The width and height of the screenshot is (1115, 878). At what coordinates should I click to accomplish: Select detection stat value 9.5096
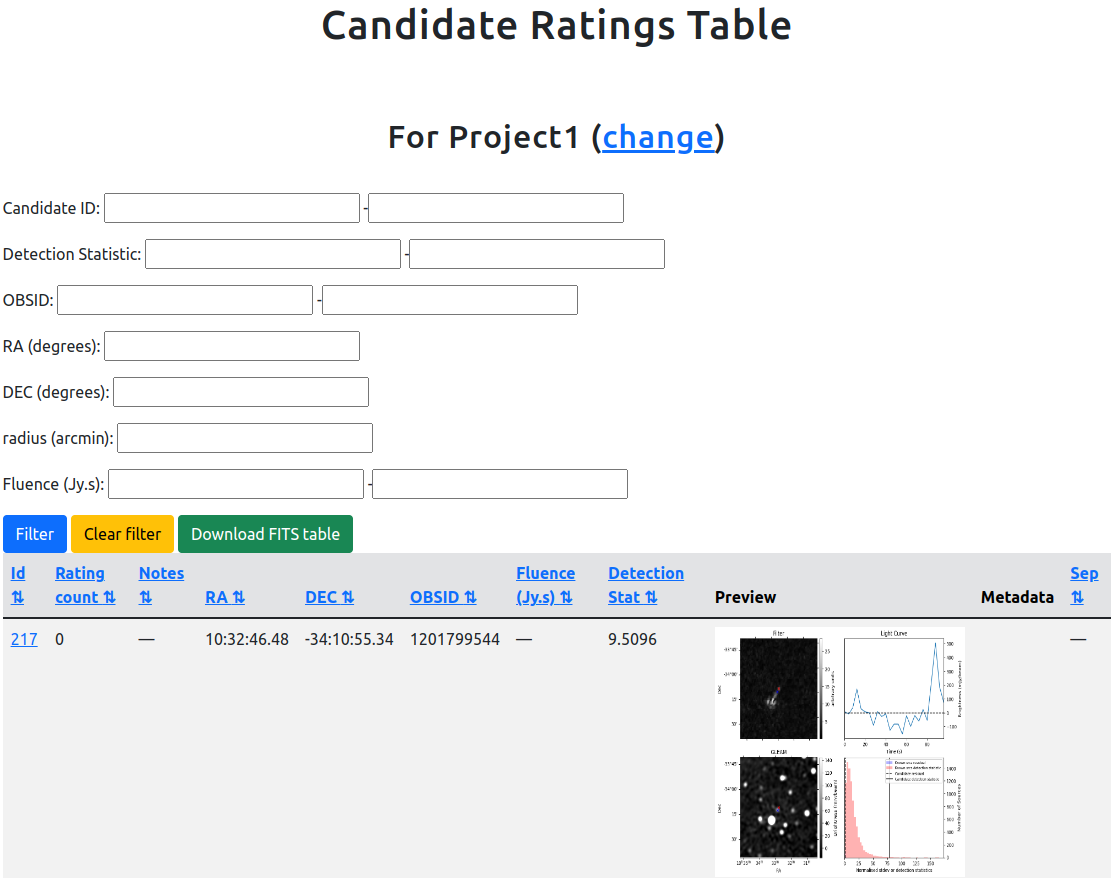pyautogui.click(x=632, y=639)
